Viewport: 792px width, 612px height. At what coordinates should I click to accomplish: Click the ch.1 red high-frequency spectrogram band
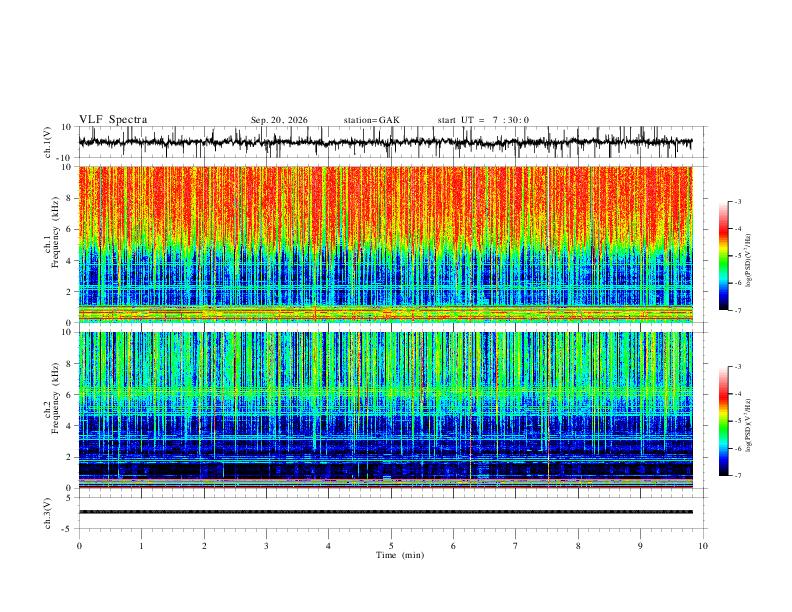click(x=385, y=205)
